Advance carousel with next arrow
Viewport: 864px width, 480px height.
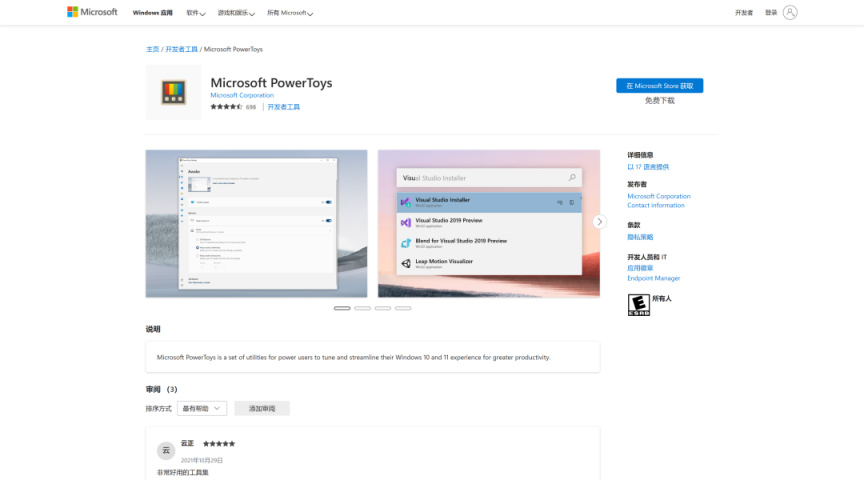pos(600,222)
